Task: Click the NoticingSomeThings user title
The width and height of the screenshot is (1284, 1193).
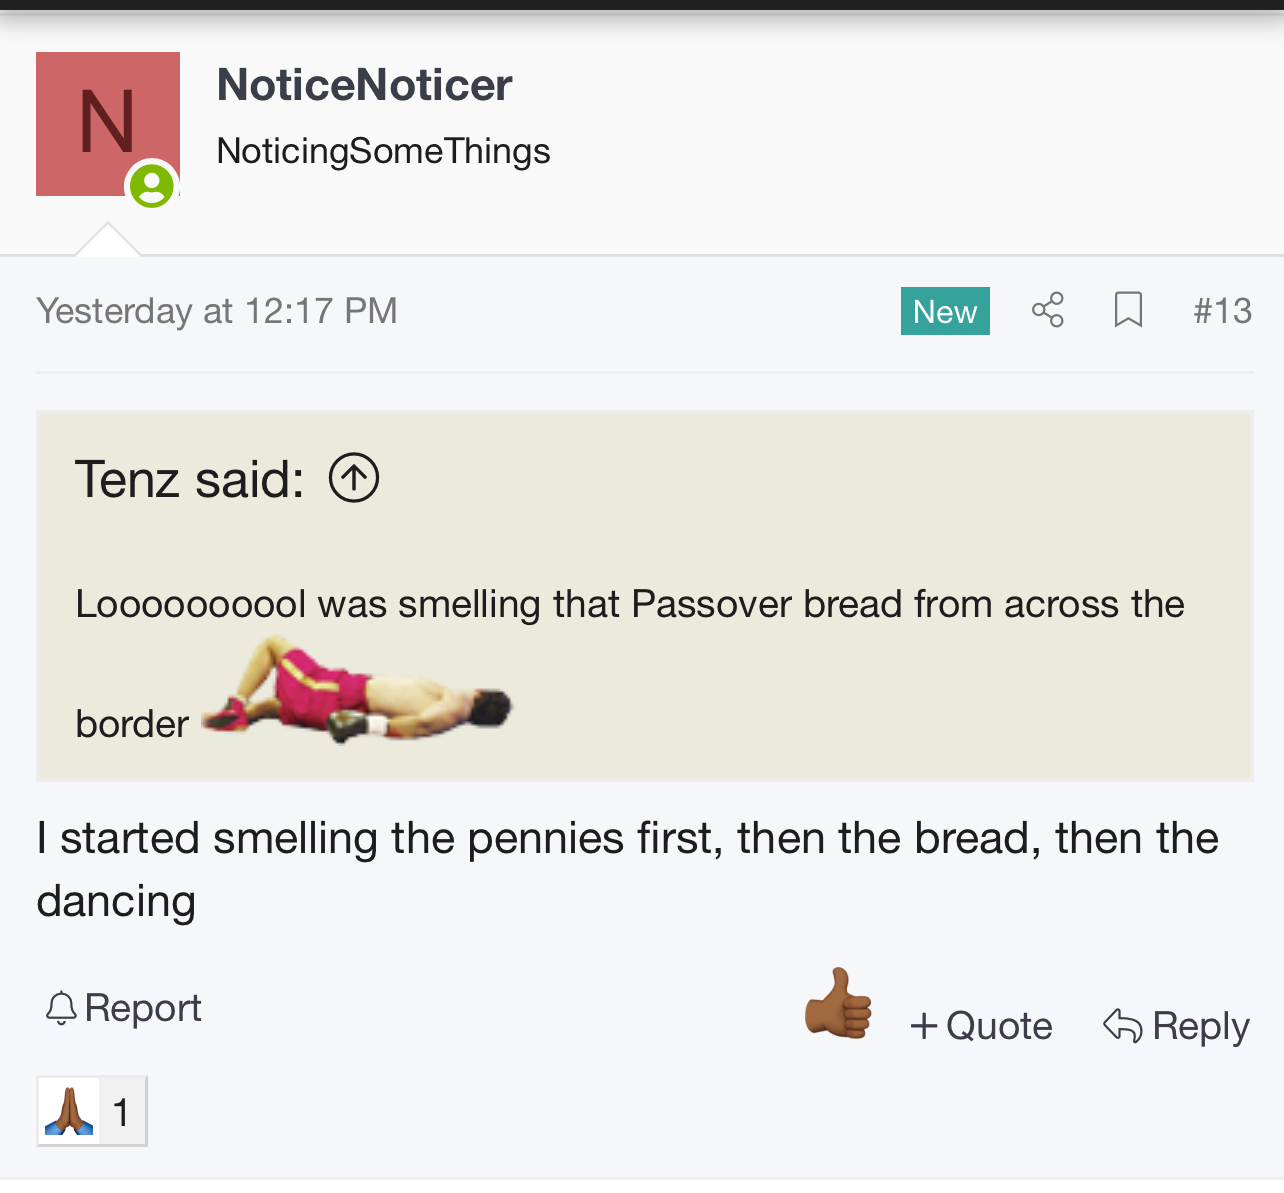Action: pos(383,151)
